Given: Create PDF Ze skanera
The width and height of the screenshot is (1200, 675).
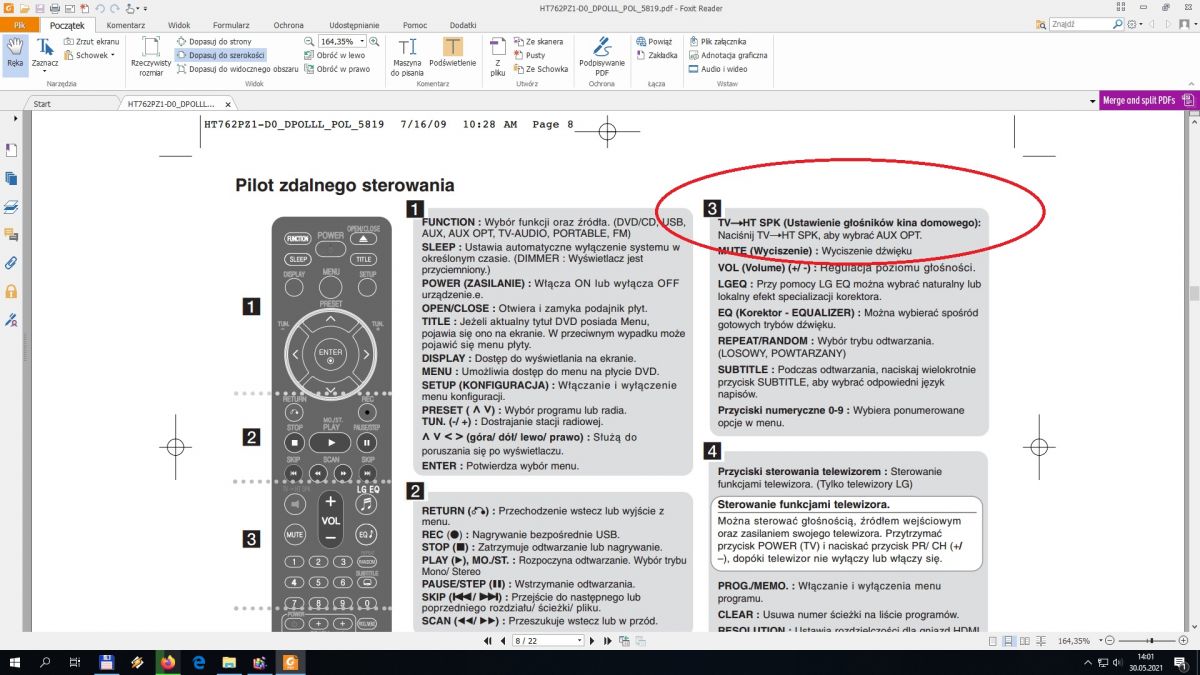Looking at the screenshot, I should [x=539, y=41].
